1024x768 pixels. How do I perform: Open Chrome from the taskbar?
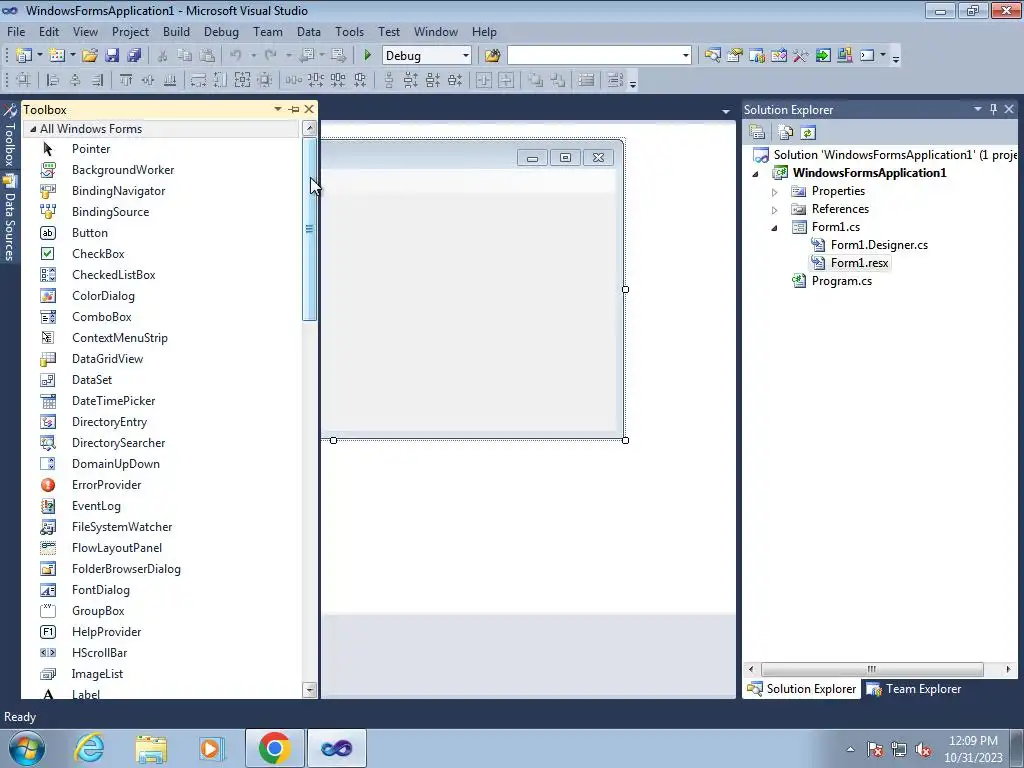point(274,748)
